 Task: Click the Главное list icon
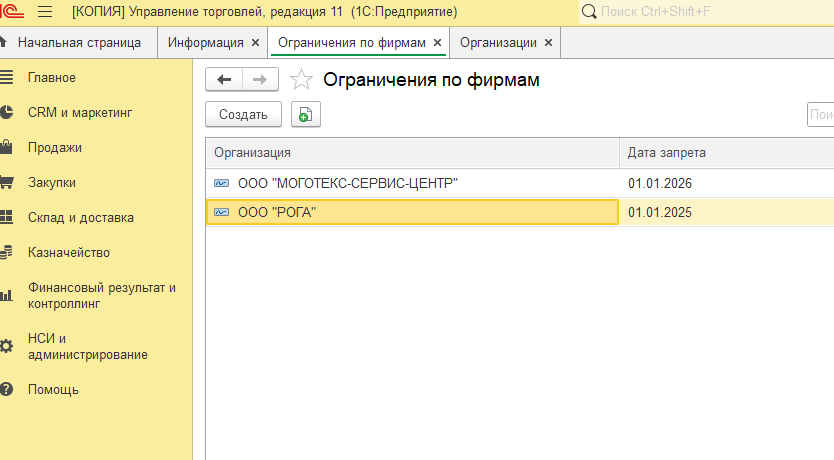pyautogui.click(x=6, y=78)
